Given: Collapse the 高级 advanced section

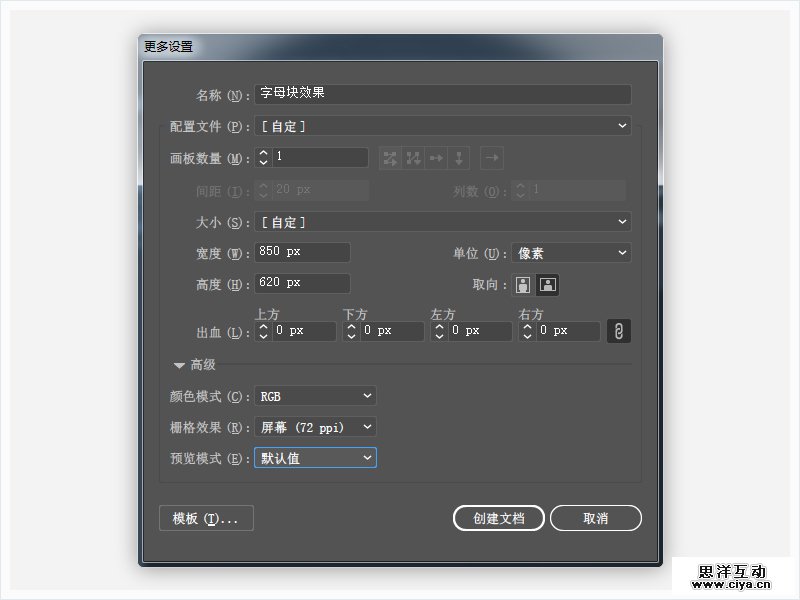Looking at the screenshot, I should 180,366.
